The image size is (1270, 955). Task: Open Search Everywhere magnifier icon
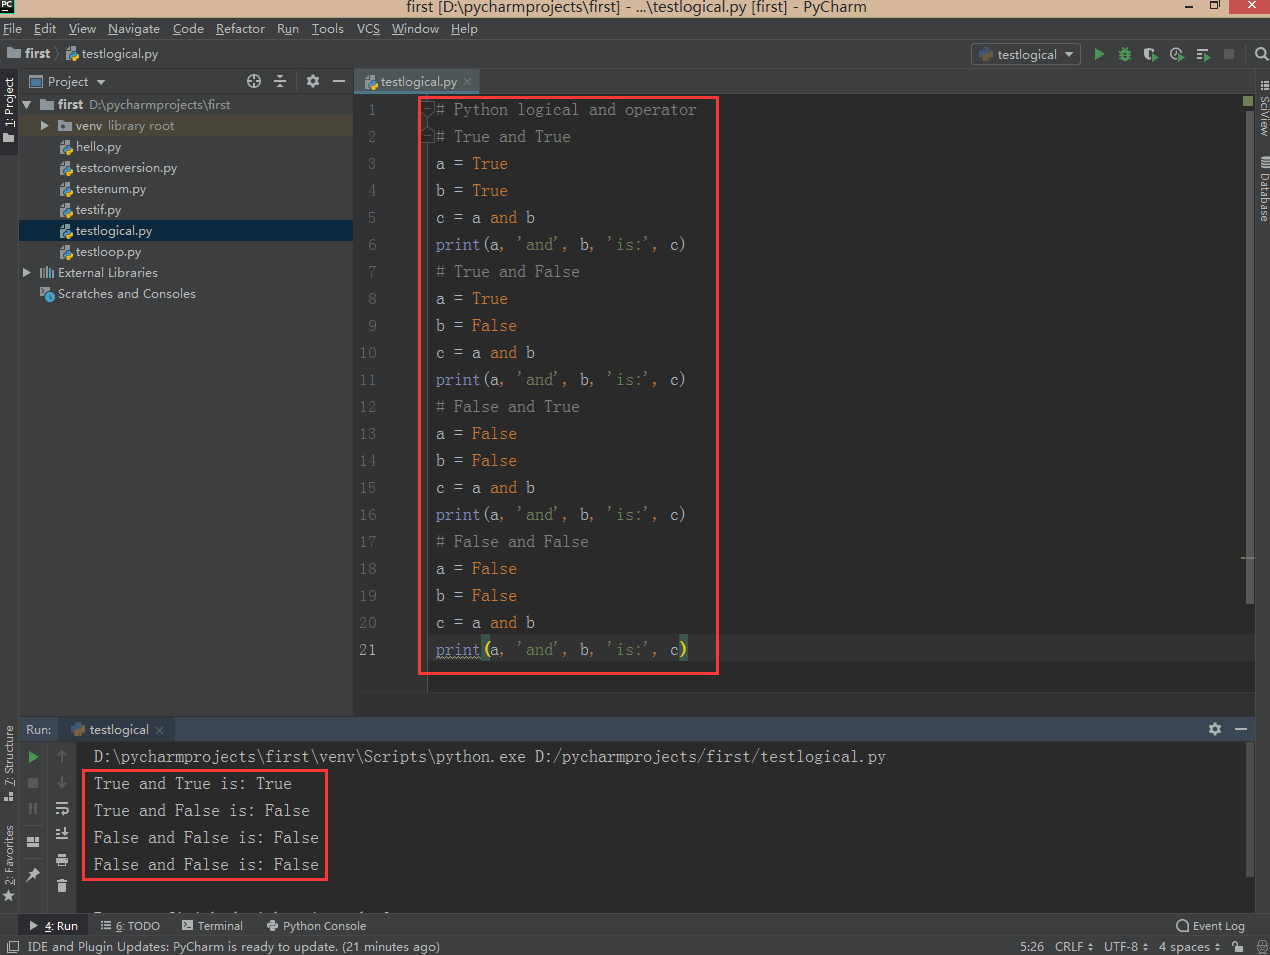coord(1261,54)
